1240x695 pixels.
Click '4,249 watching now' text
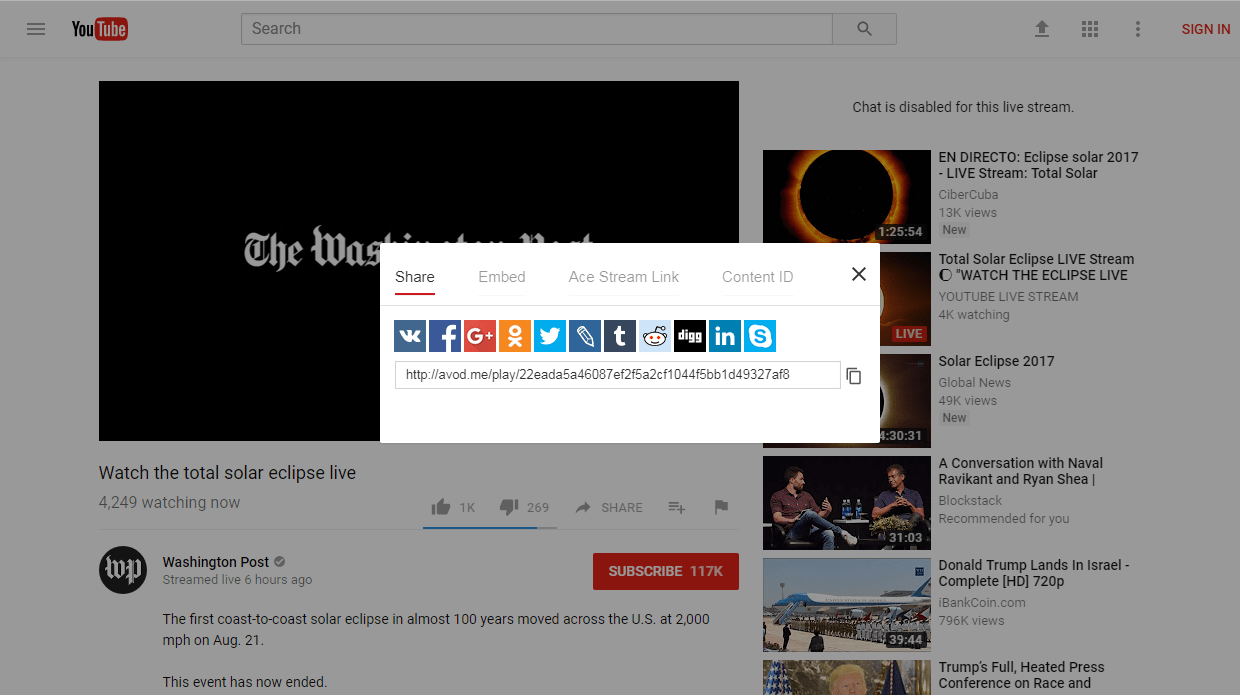(169, 502)
